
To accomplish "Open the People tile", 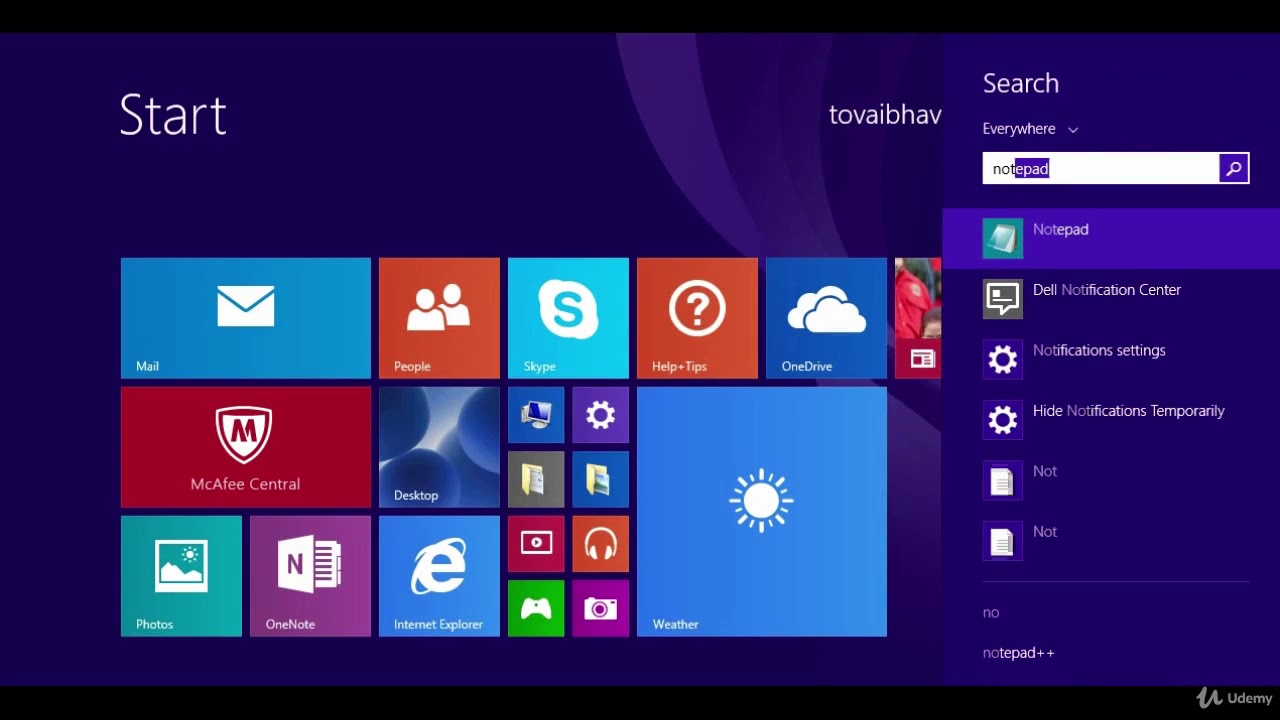I will pos(439,318).
